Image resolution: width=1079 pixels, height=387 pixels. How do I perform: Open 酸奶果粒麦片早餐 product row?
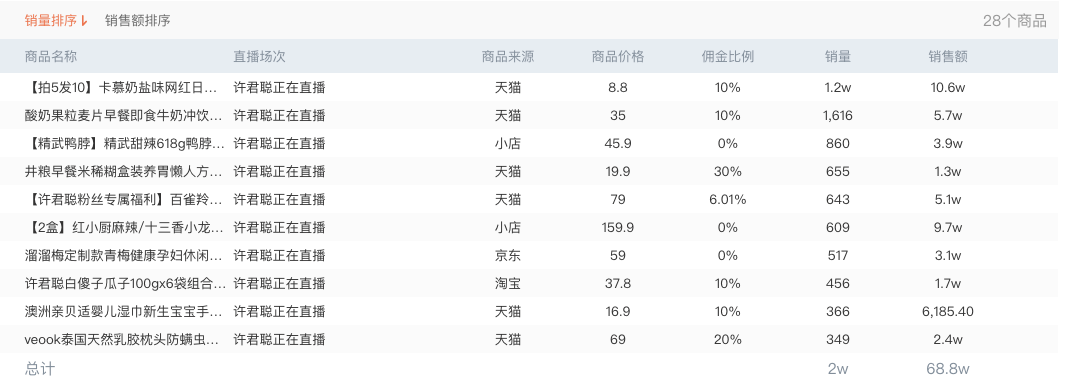click(125, 116)
